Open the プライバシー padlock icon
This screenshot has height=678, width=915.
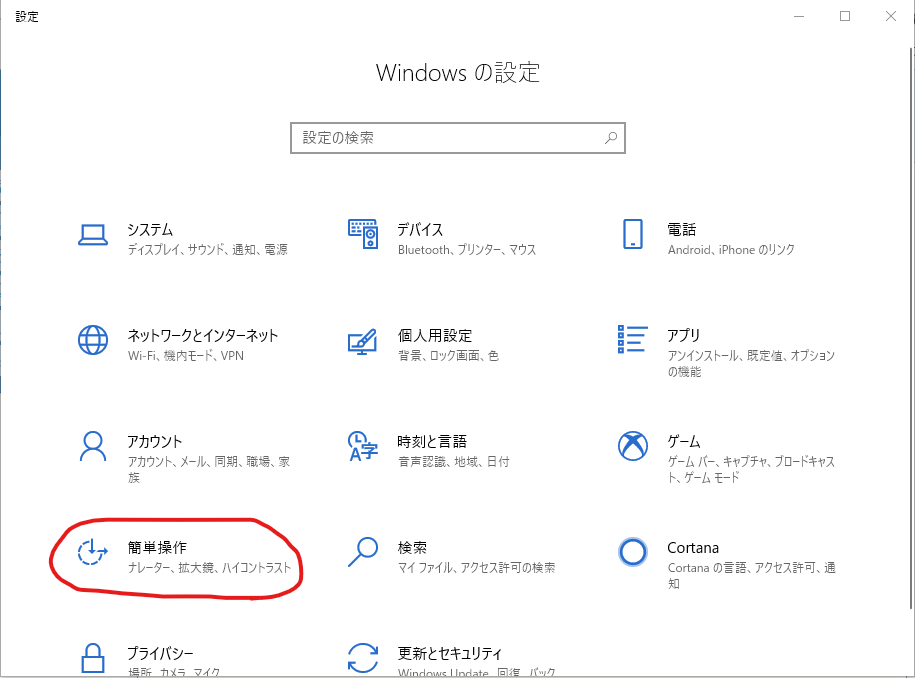tap(93, 658)
